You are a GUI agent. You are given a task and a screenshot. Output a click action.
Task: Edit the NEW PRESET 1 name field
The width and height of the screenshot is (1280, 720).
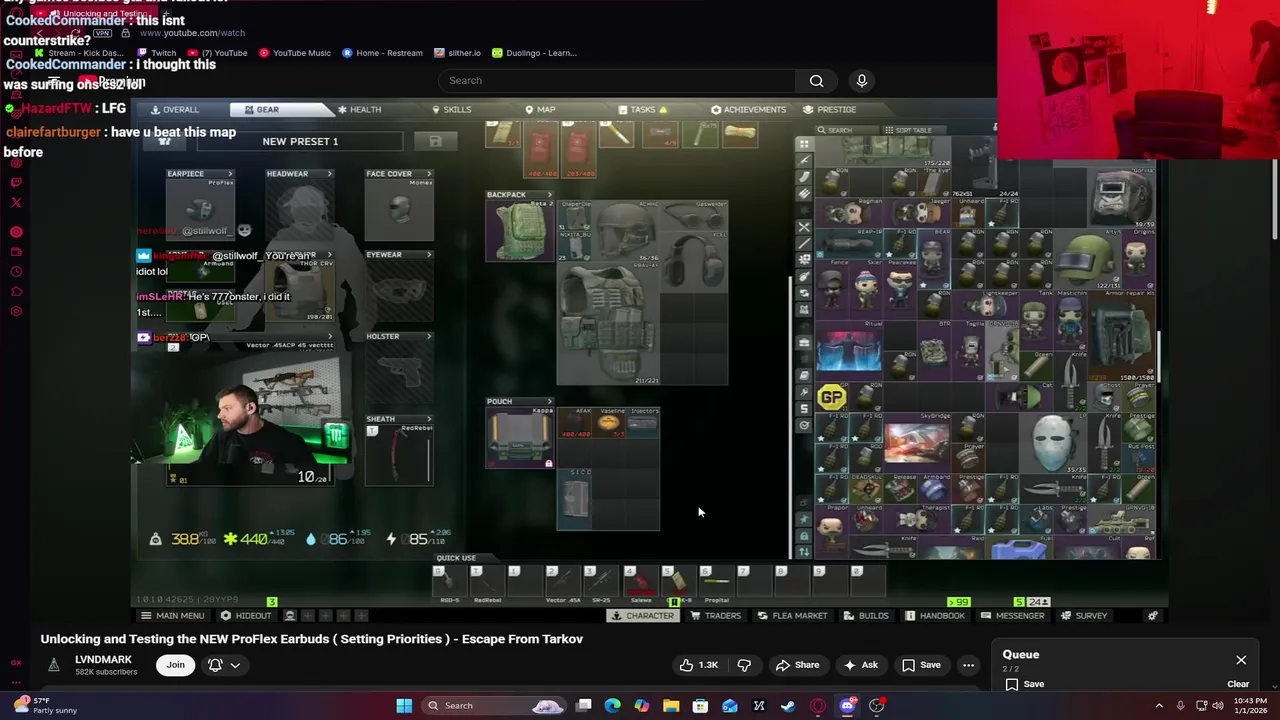point(300,141)
